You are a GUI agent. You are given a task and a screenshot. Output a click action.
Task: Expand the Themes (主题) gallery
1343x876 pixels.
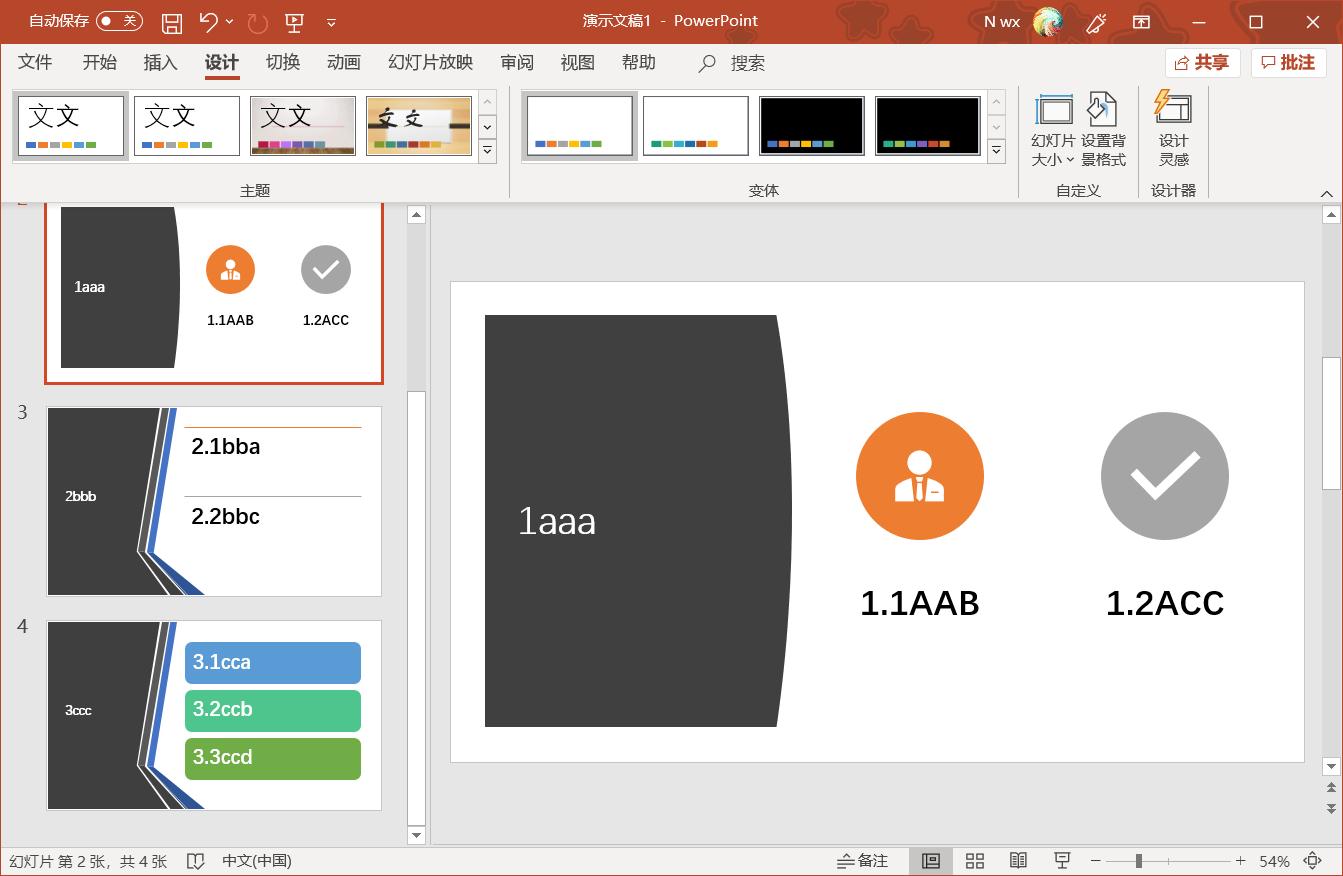click(488, 151)
